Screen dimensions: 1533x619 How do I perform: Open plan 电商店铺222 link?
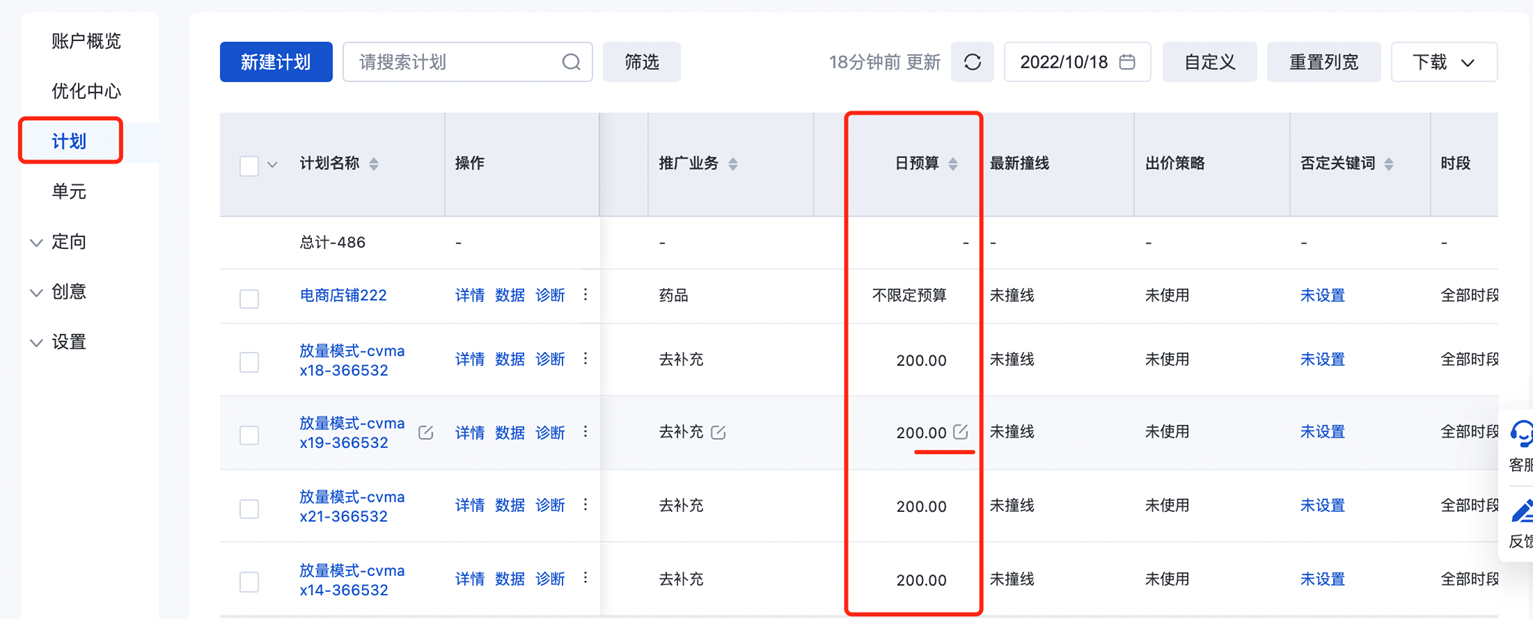click(x=343, y=295)
